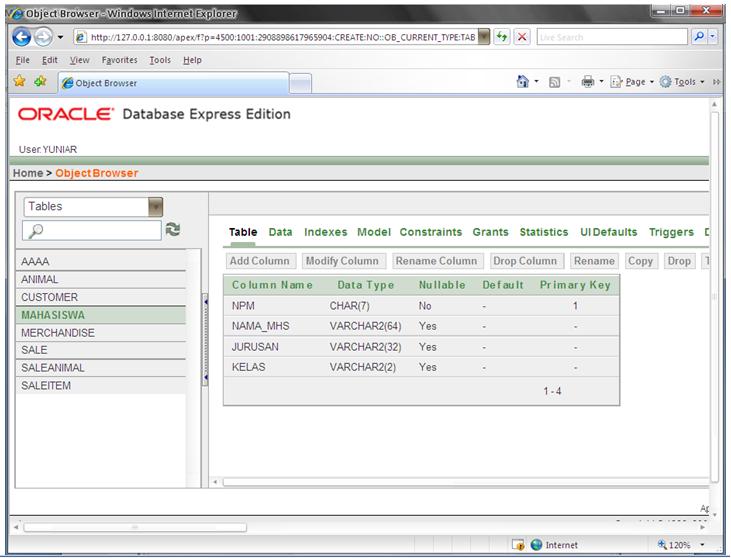Open the search provider dropdown arrow

click(x=712, y=37)
